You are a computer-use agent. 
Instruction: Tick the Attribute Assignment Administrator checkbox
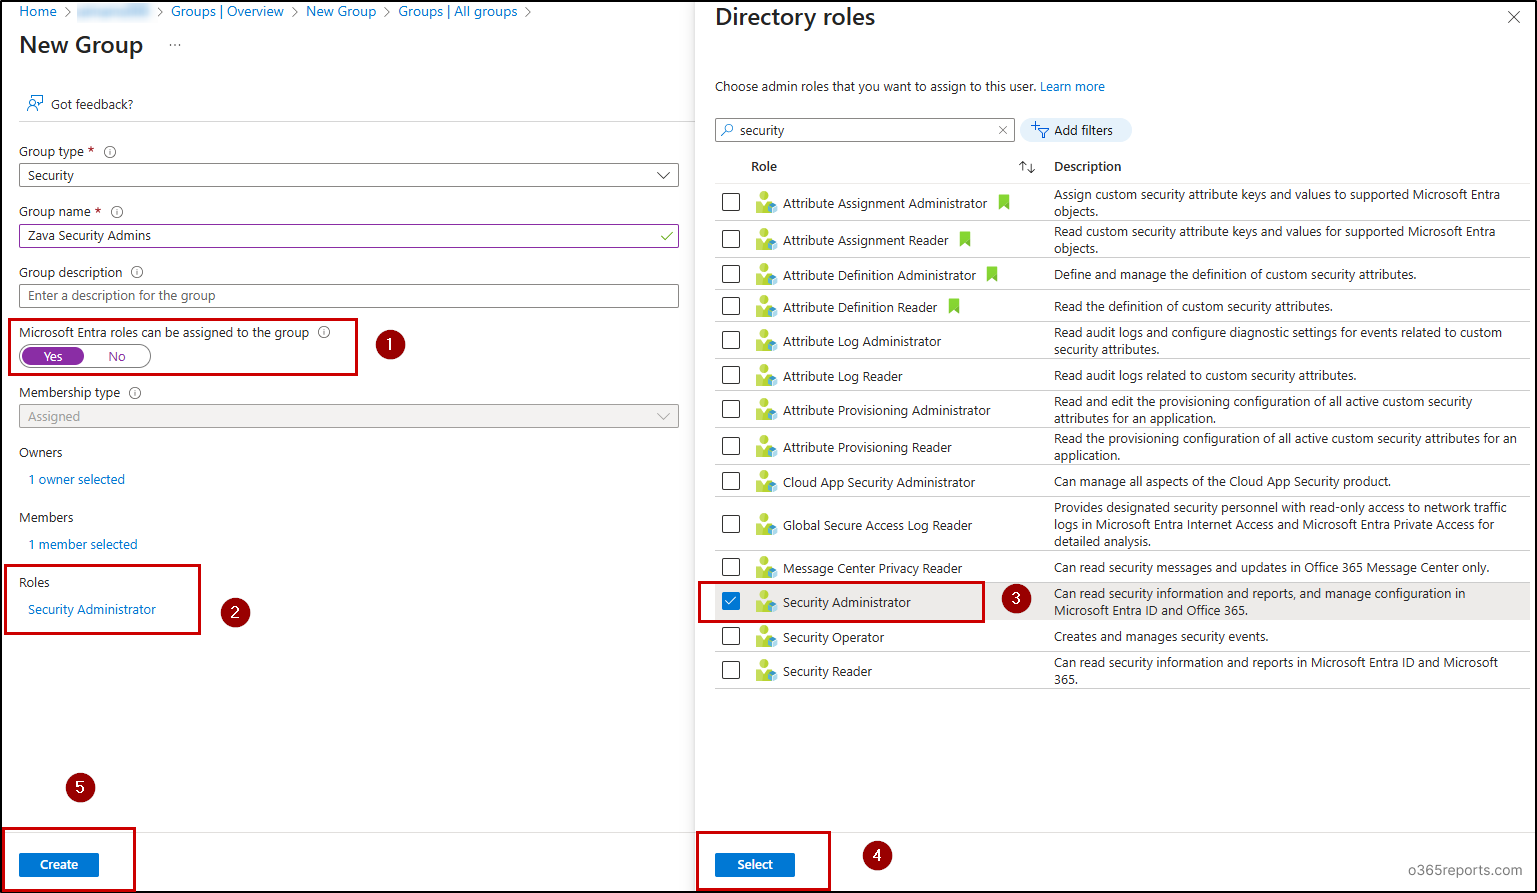click(731, 202)
